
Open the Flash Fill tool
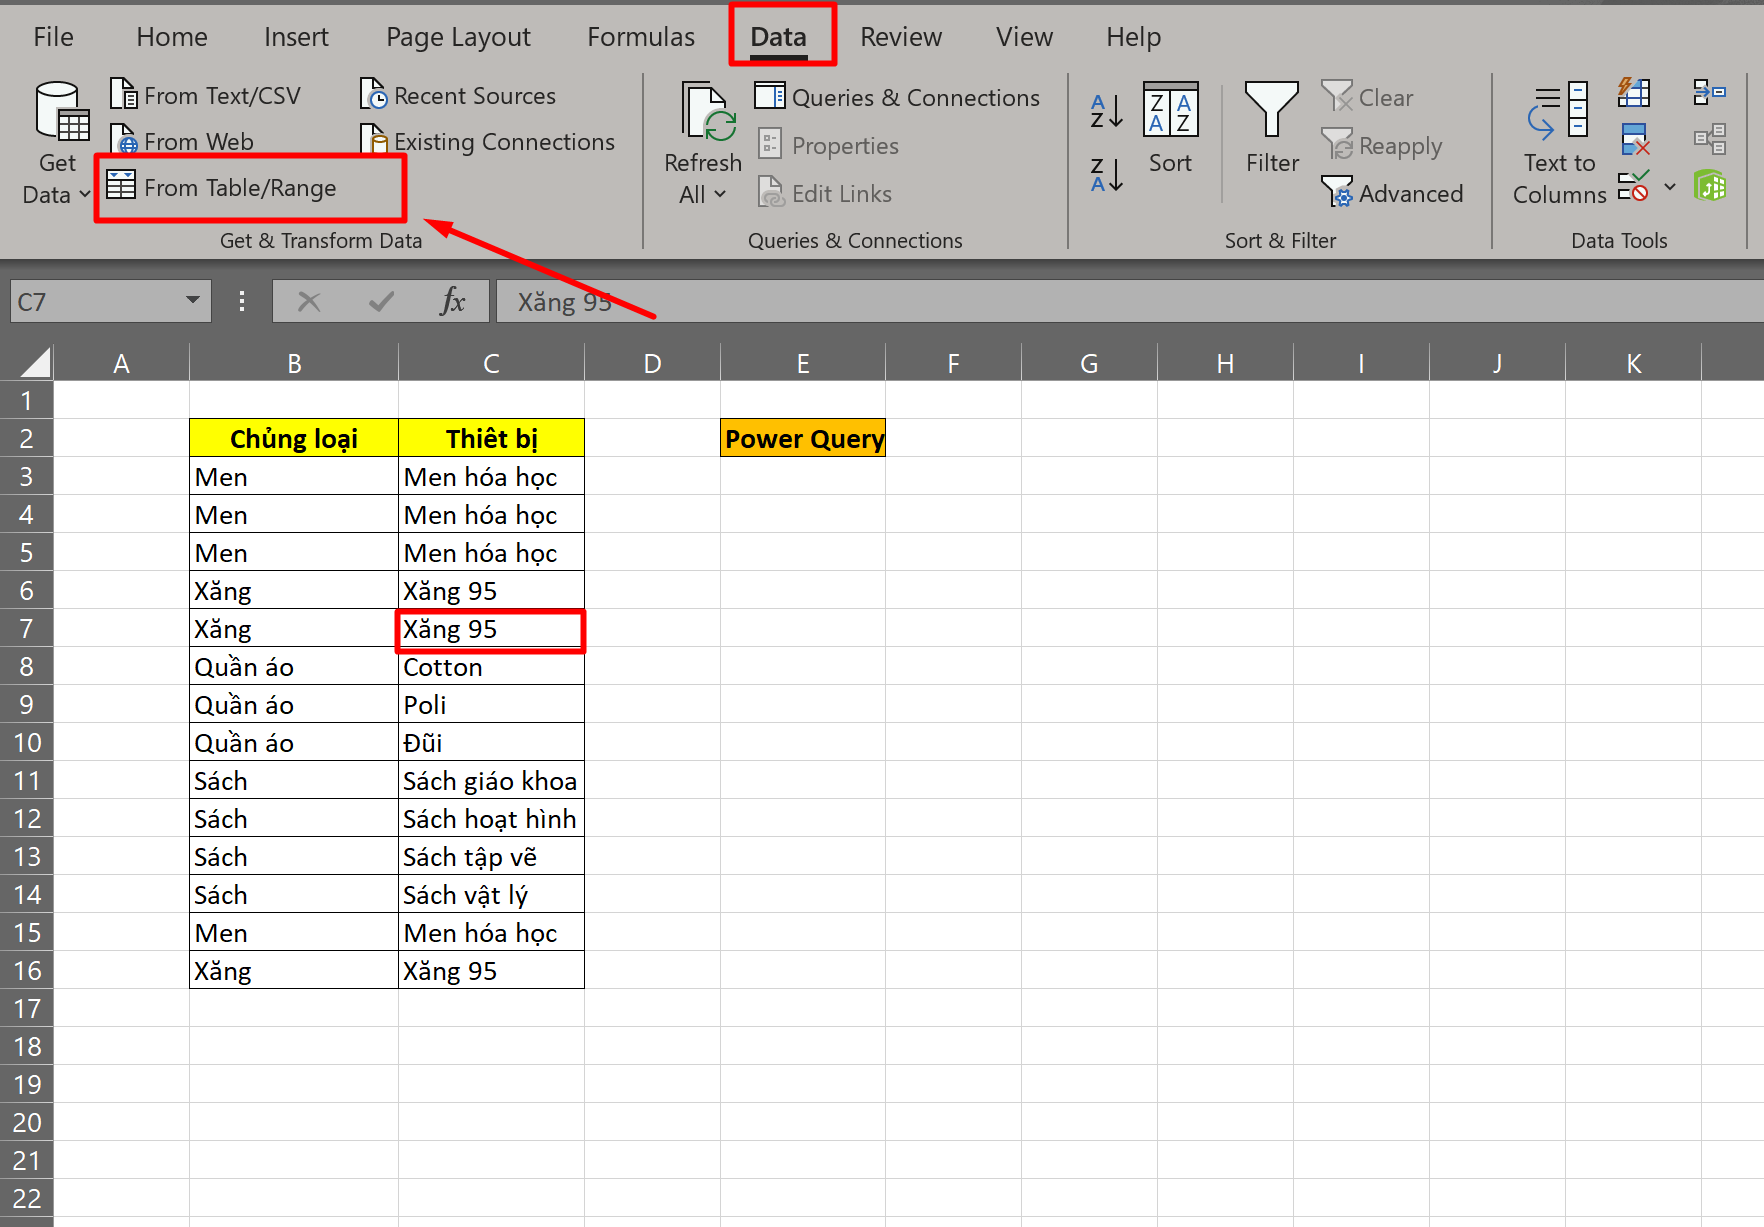1634,93
